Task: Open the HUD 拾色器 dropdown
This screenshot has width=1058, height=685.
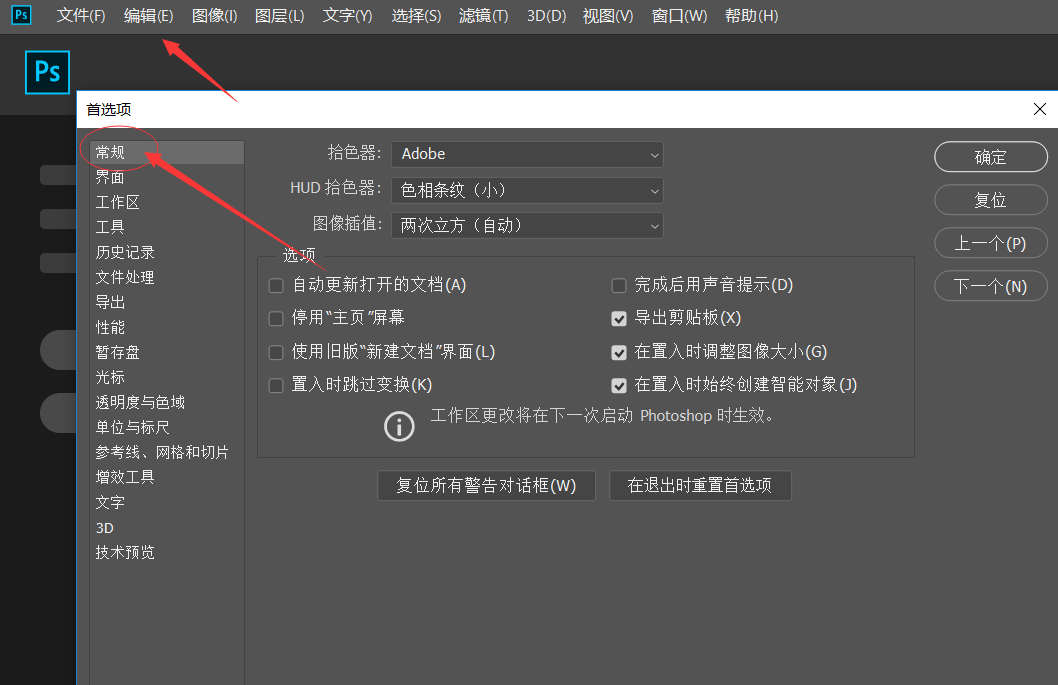Action: 527,190
